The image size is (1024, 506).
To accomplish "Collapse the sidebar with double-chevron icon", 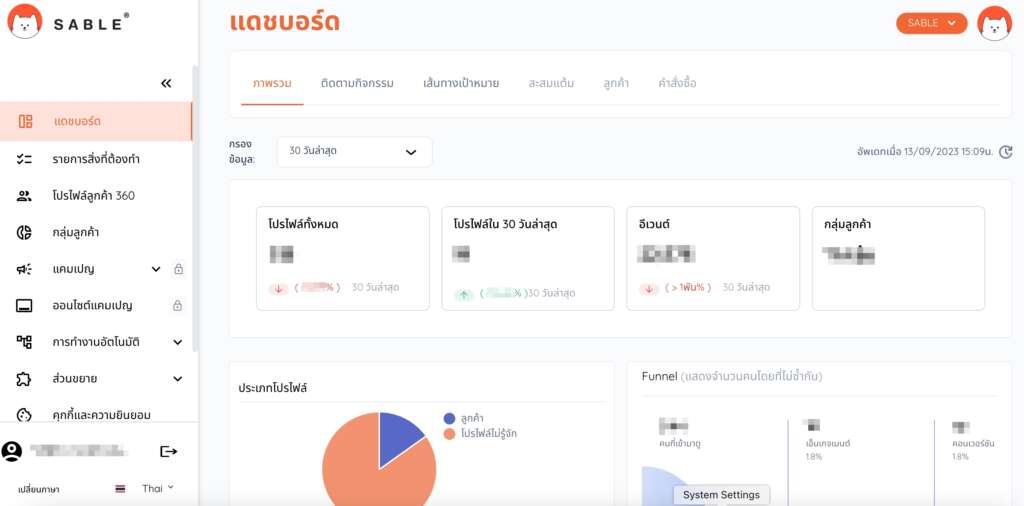I will [x=166, y=84].
